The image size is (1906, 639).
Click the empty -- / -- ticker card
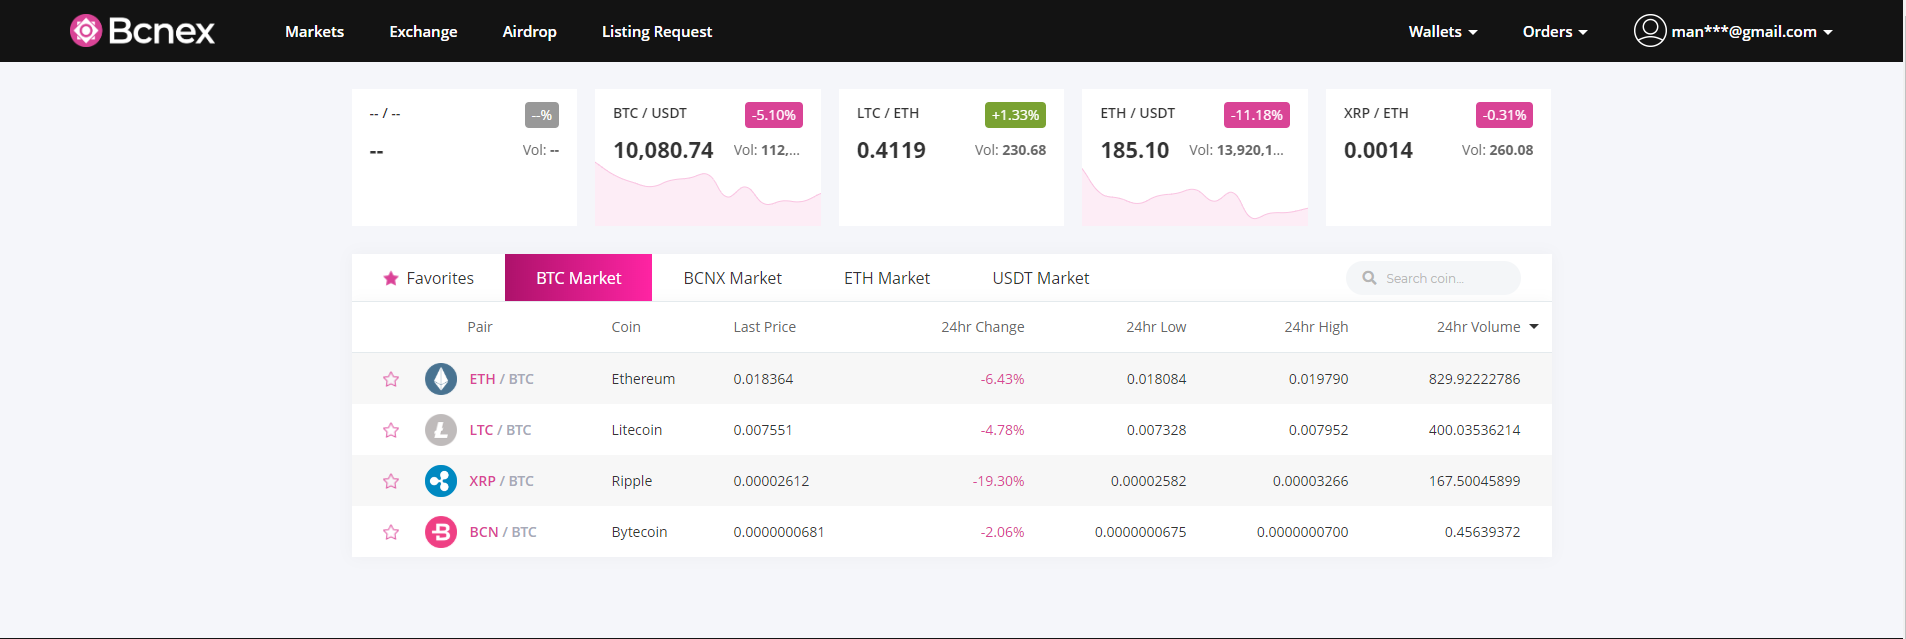coord(464,157)
